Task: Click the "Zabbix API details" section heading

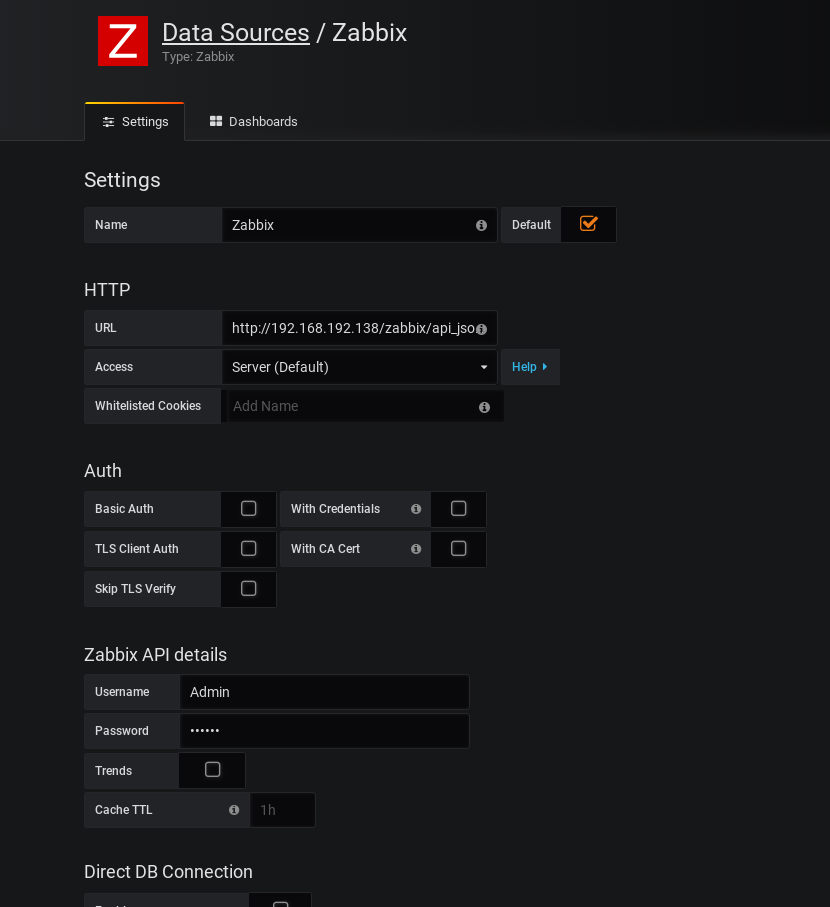Action: [x=156, y=655]
